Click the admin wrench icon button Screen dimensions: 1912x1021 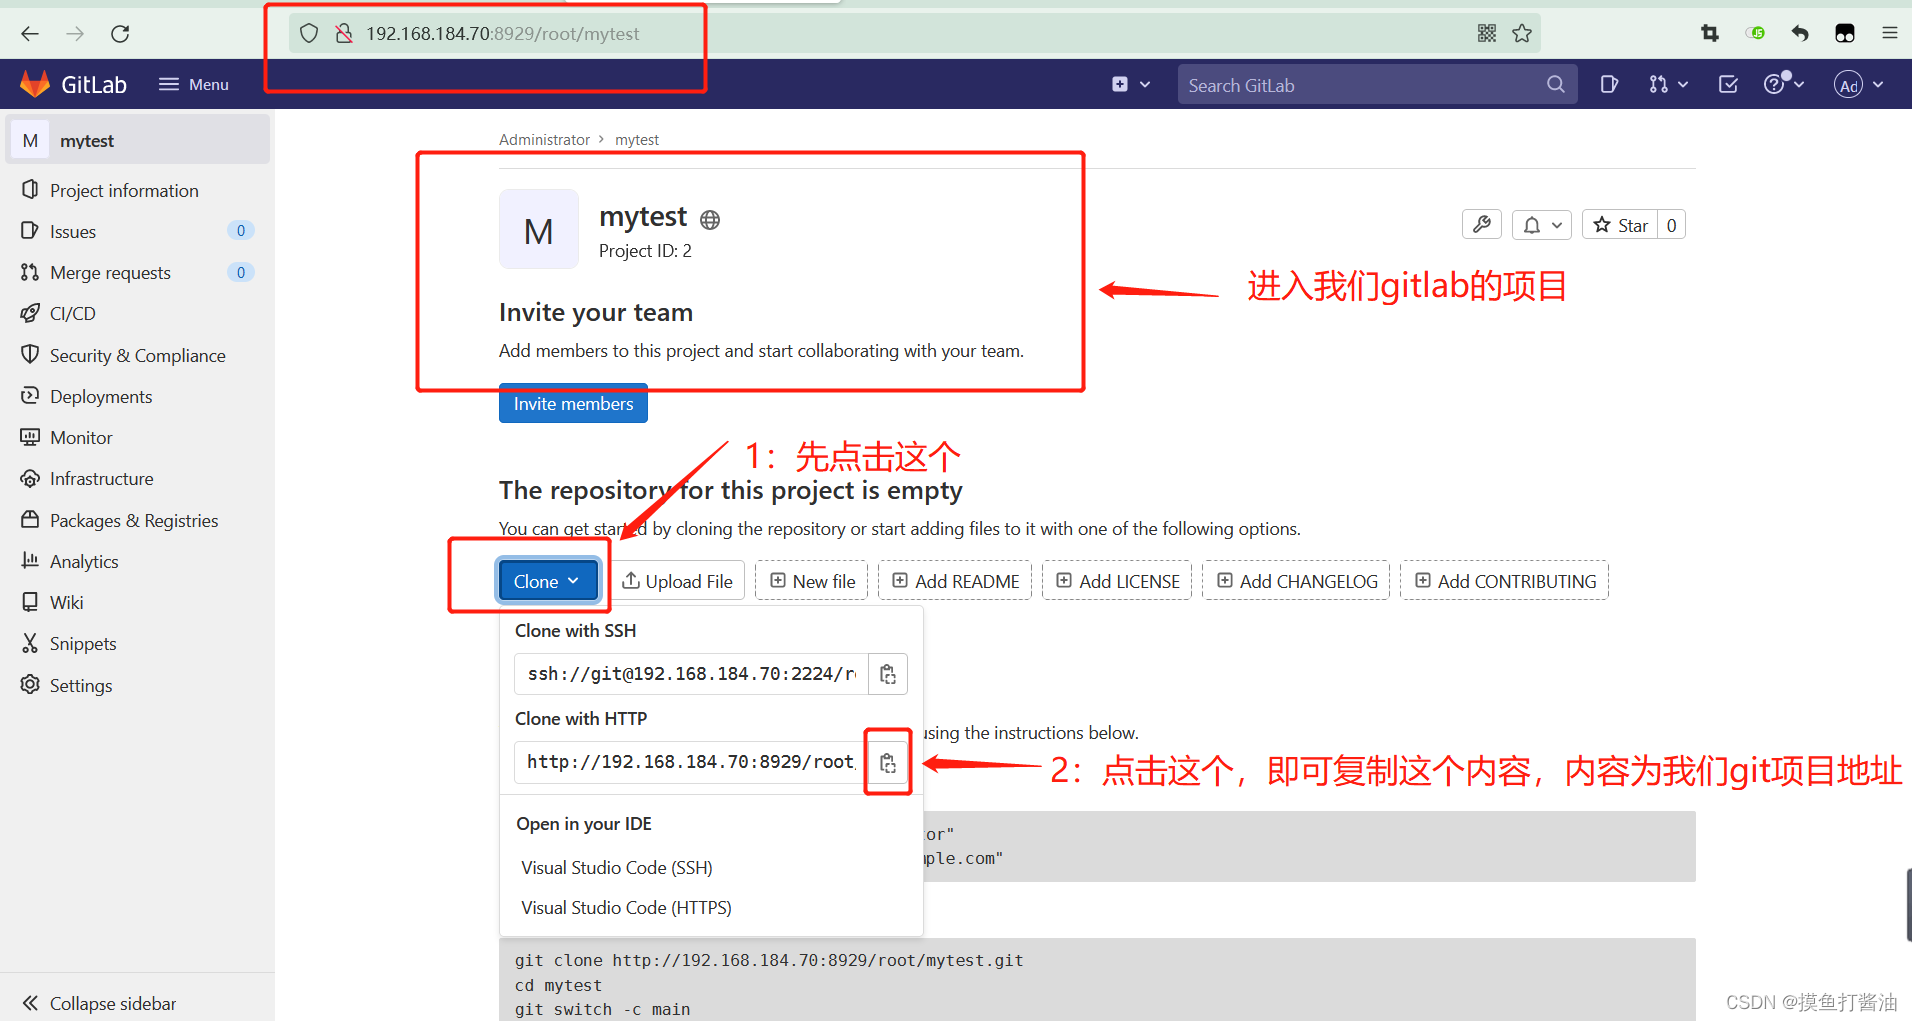point(1482,225)
